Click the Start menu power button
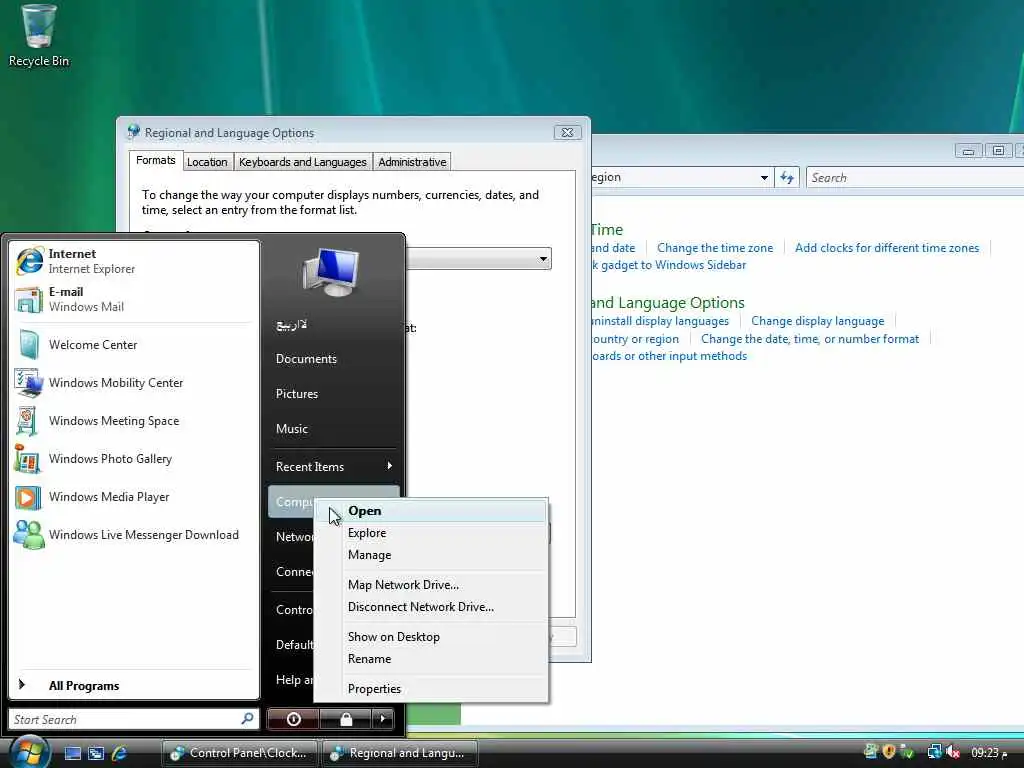 293,719
